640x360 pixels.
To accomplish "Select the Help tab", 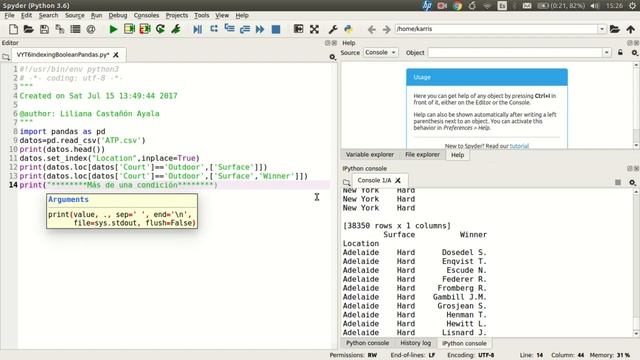I will click(458, 155).
